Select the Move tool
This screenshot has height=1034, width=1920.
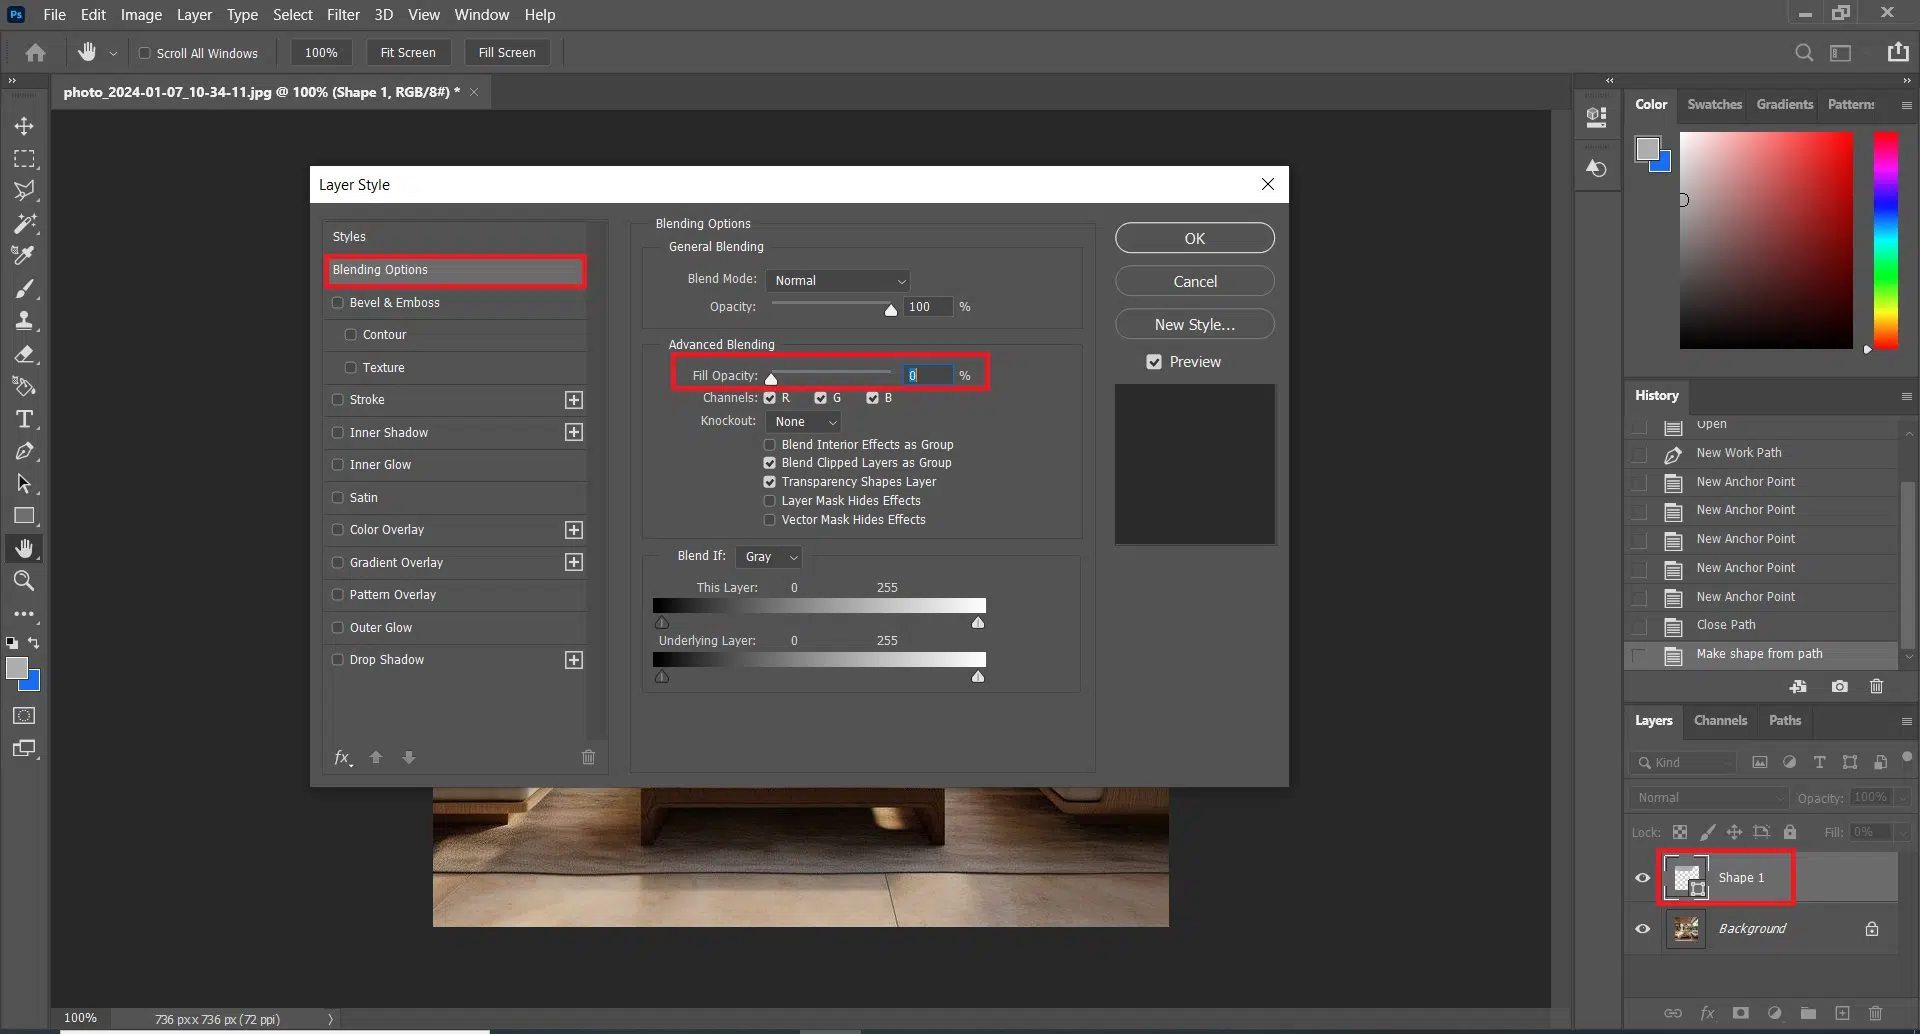(24, 126)
